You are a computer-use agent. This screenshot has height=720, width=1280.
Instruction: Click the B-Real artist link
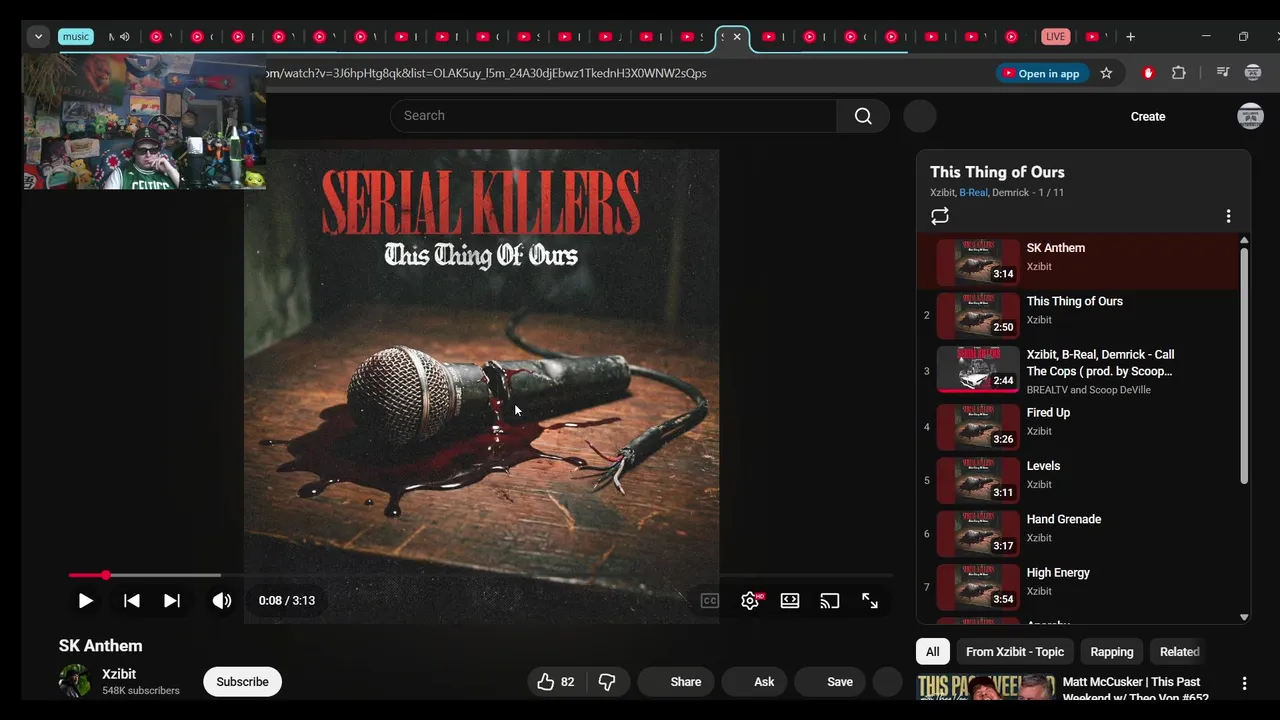click(x=973, y=193)
